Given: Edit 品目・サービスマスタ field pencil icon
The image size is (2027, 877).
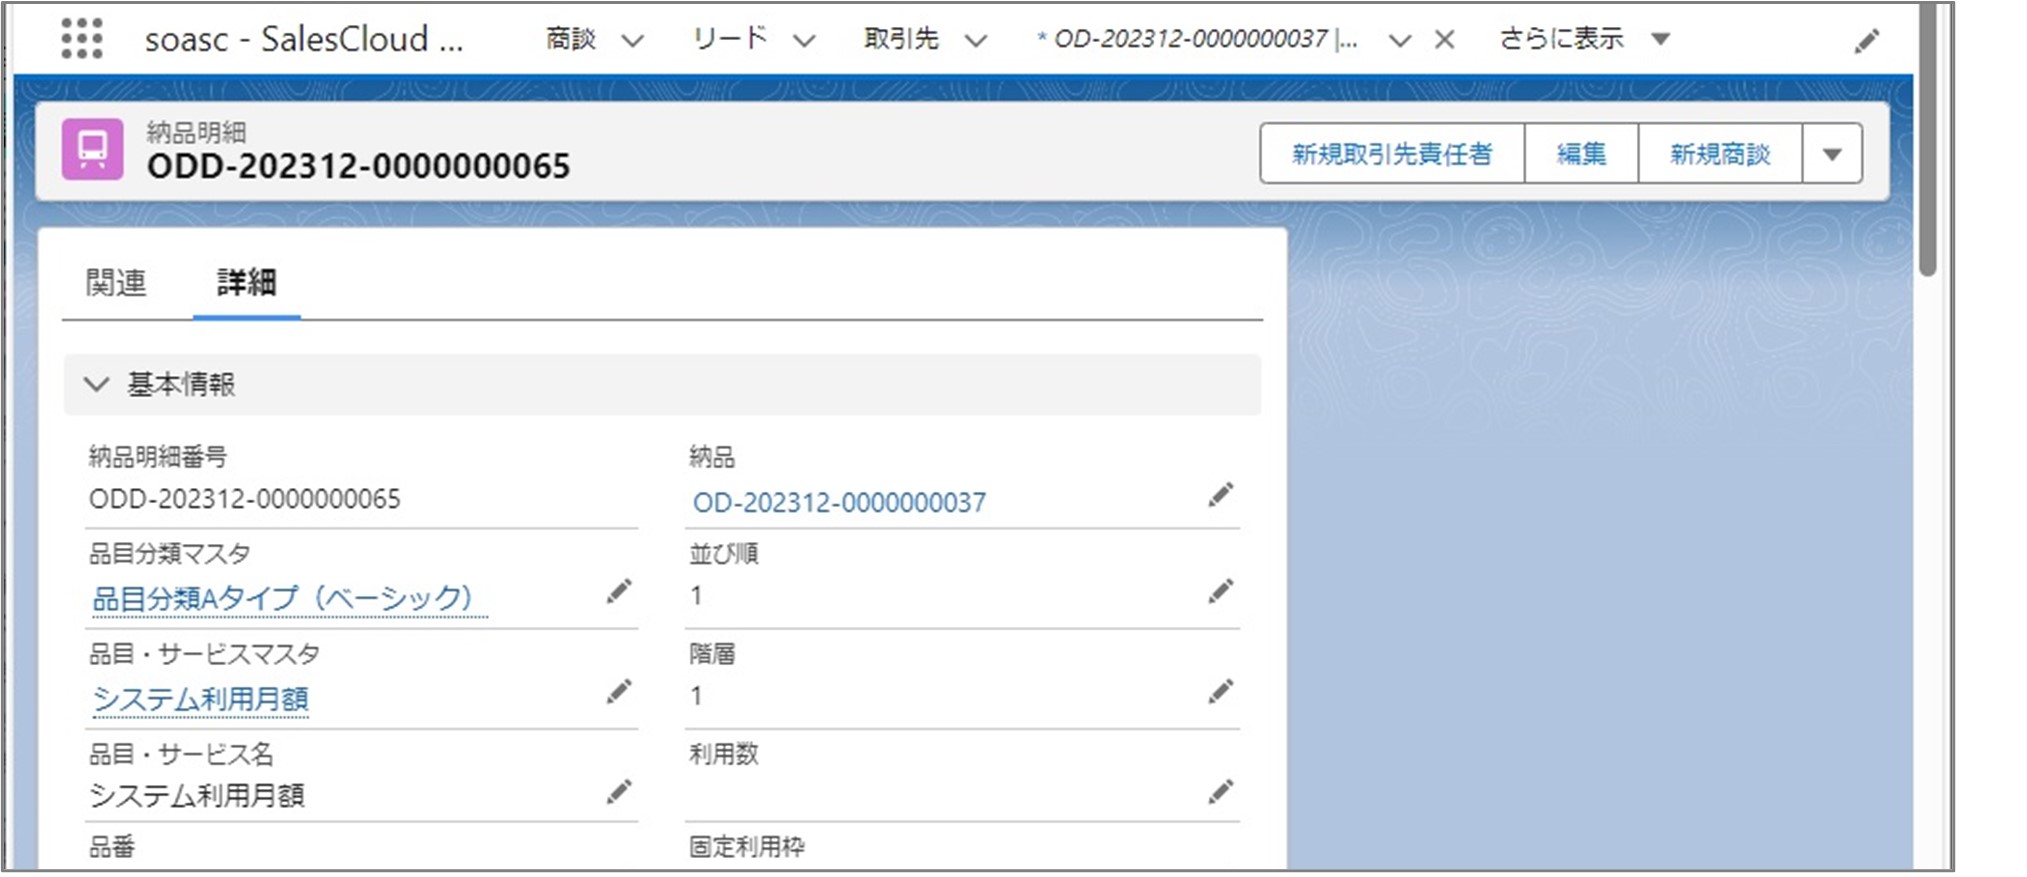Looking at the screenshot, I should [619, 691].
